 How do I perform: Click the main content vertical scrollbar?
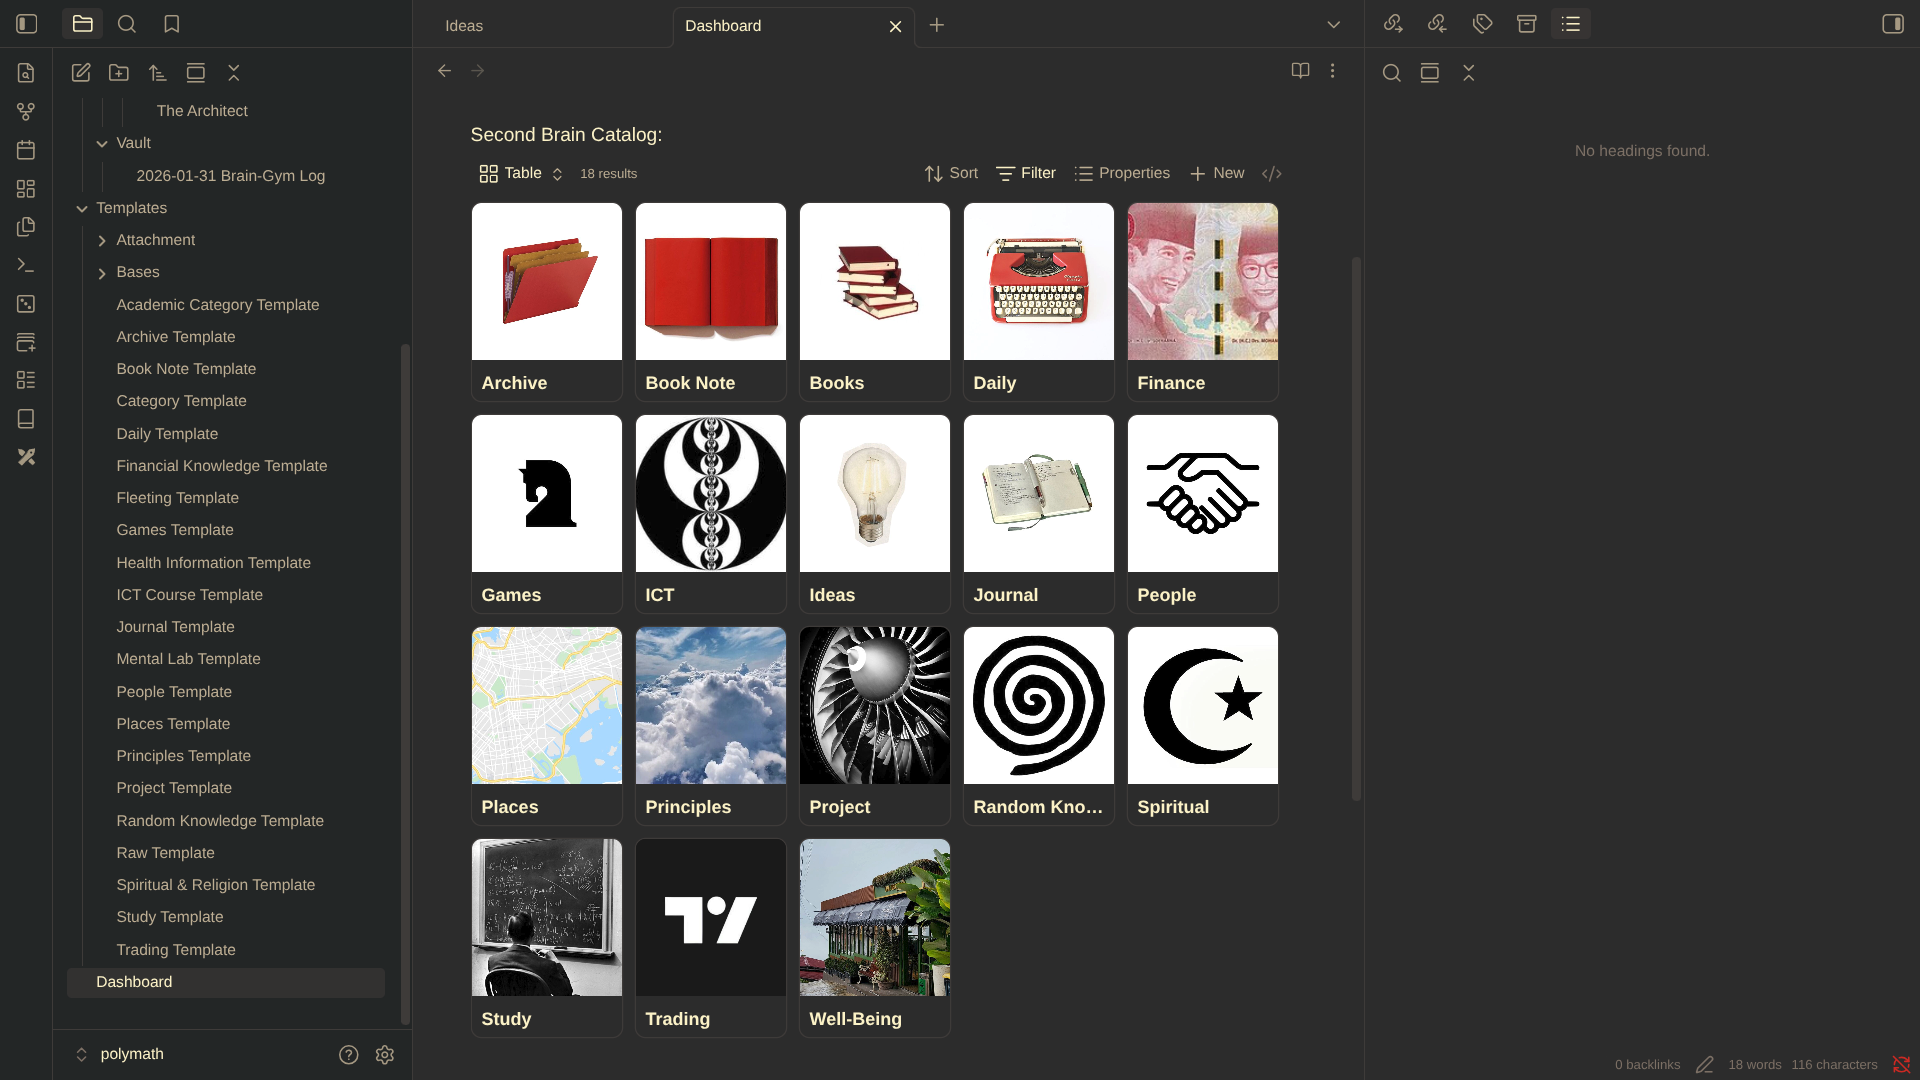point(1356,528)
